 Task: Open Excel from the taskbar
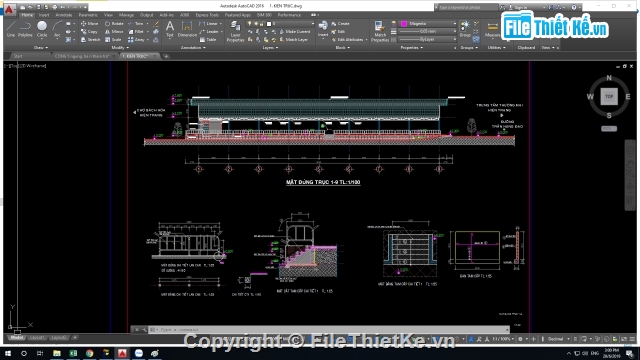pos(73,353)
